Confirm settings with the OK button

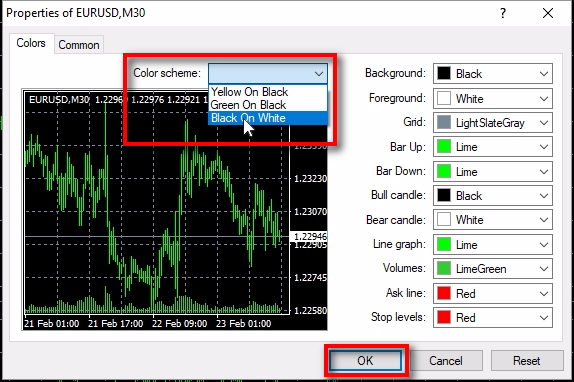point(365,361)
